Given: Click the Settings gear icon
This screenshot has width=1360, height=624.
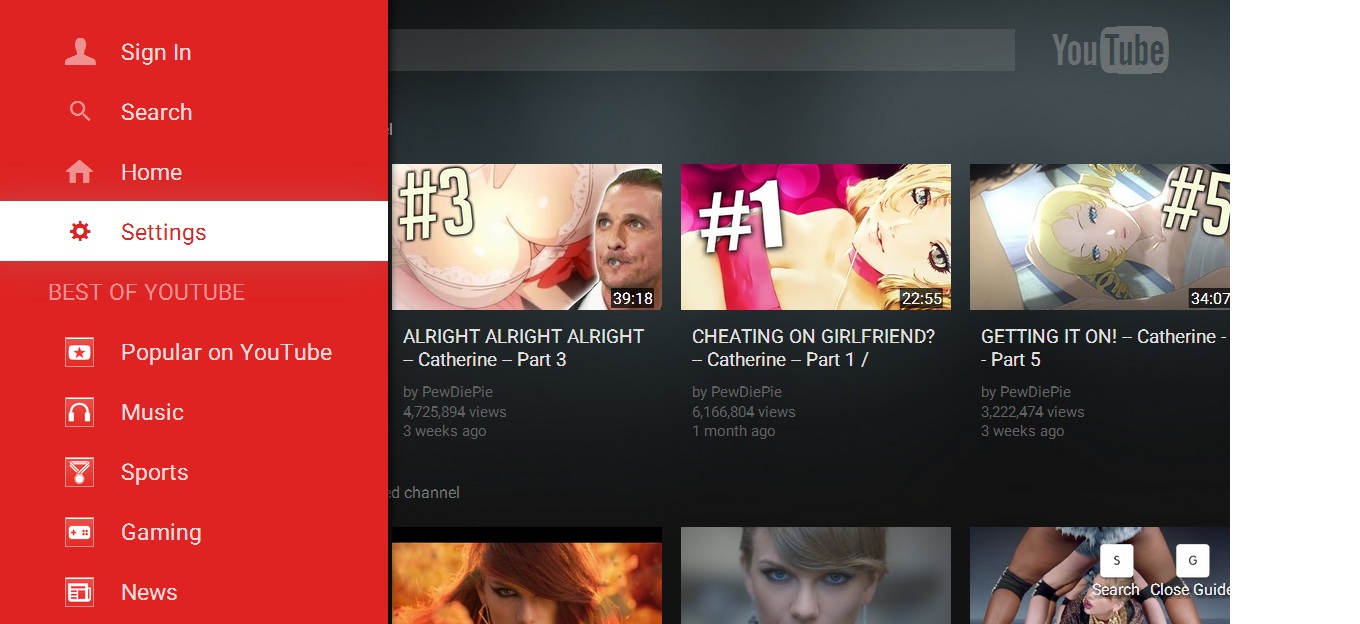Looking at the screenshot, I should coord(80,232).
